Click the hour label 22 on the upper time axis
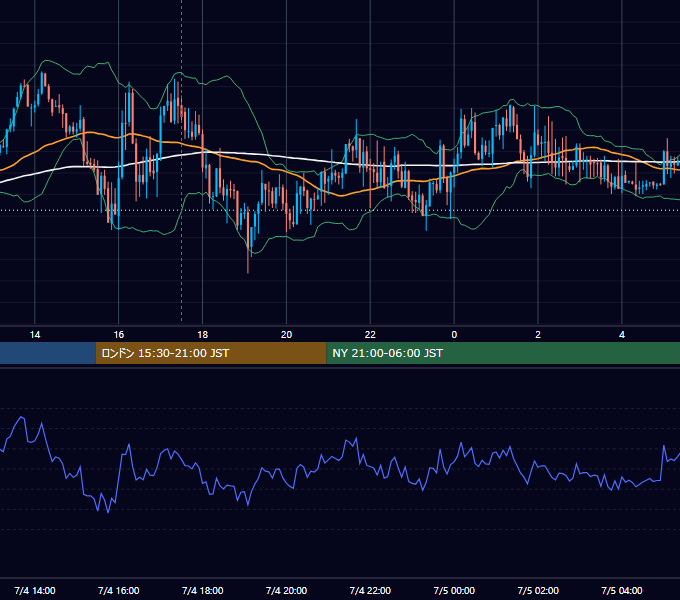Viewport: 680px width, 600px height. tap(370, 334)
